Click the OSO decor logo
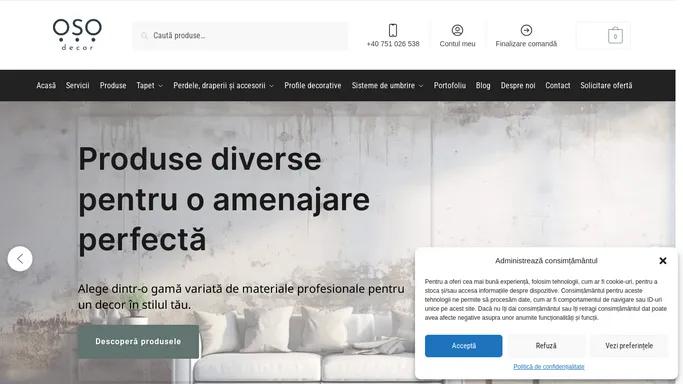The image size is (683, 384). (77, 35)
